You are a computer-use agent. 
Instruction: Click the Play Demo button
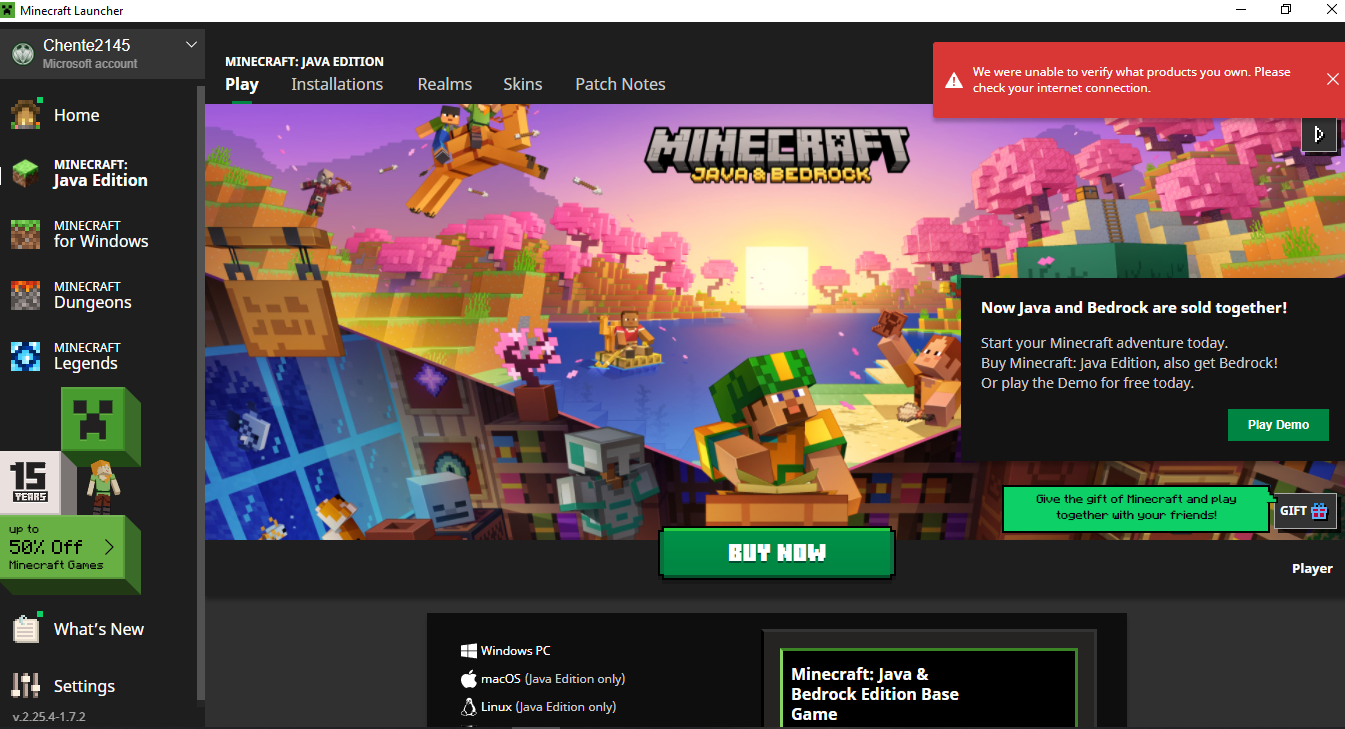(1278, 425)
